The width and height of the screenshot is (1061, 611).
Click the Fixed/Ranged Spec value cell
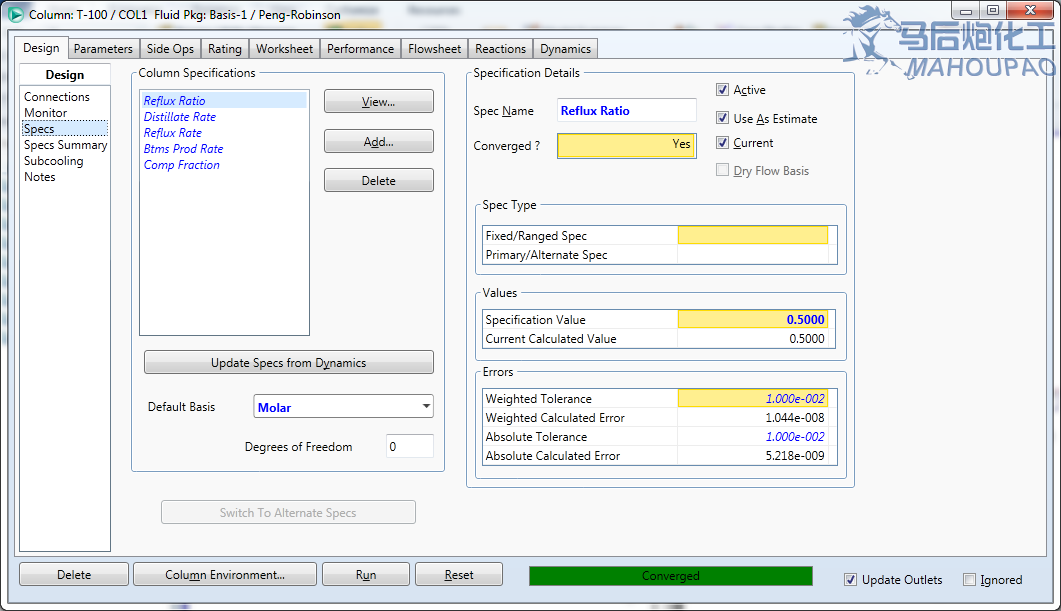coord(752,235)
